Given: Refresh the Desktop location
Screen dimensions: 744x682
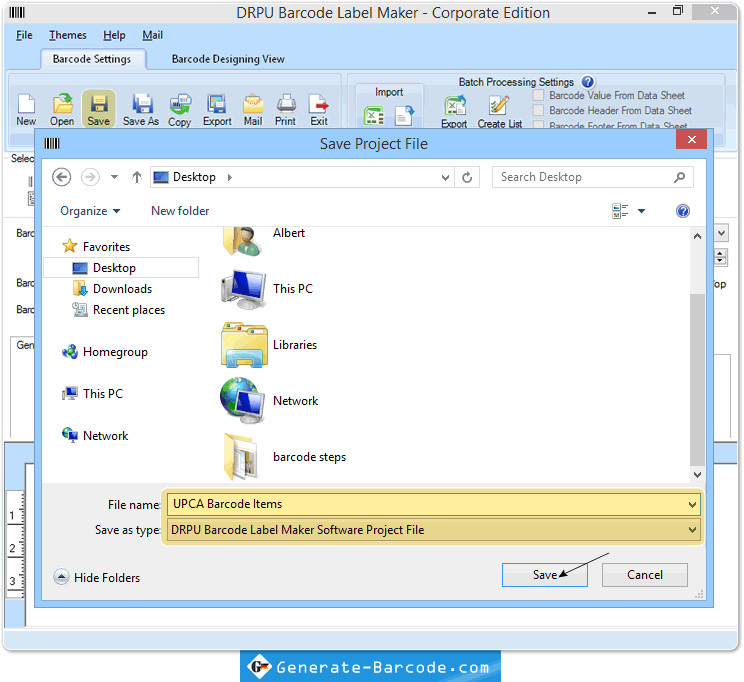Looking at the screenshot, I should point(467,178).
